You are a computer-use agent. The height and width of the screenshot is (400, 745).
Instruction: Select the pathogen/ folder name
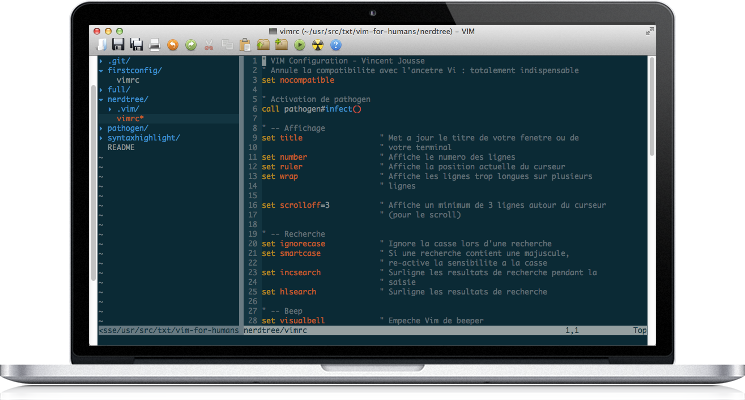coord(128,128)
